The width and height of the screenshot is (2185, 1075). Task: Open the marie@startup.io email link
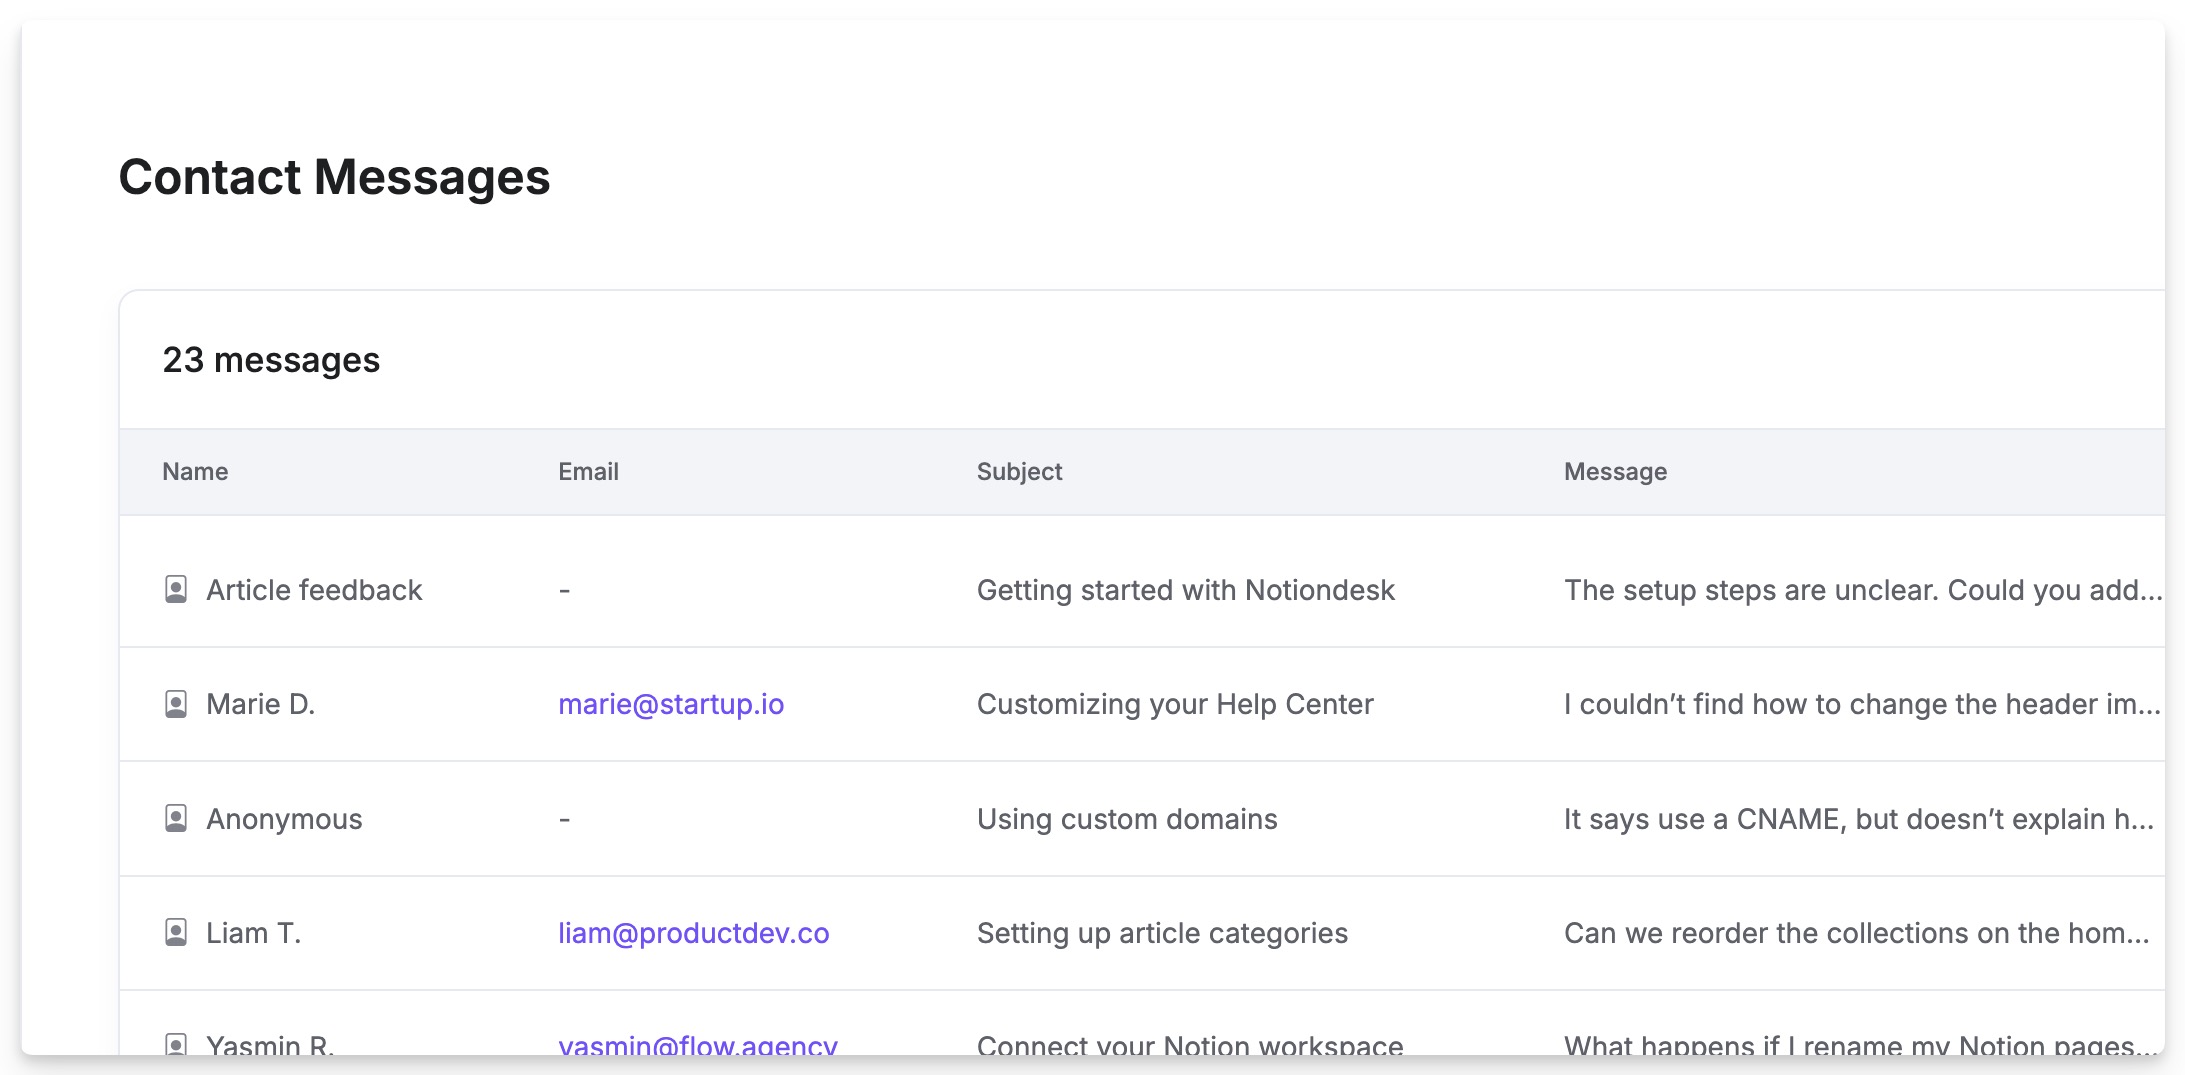pyautogui.click(x=671, y=704)
